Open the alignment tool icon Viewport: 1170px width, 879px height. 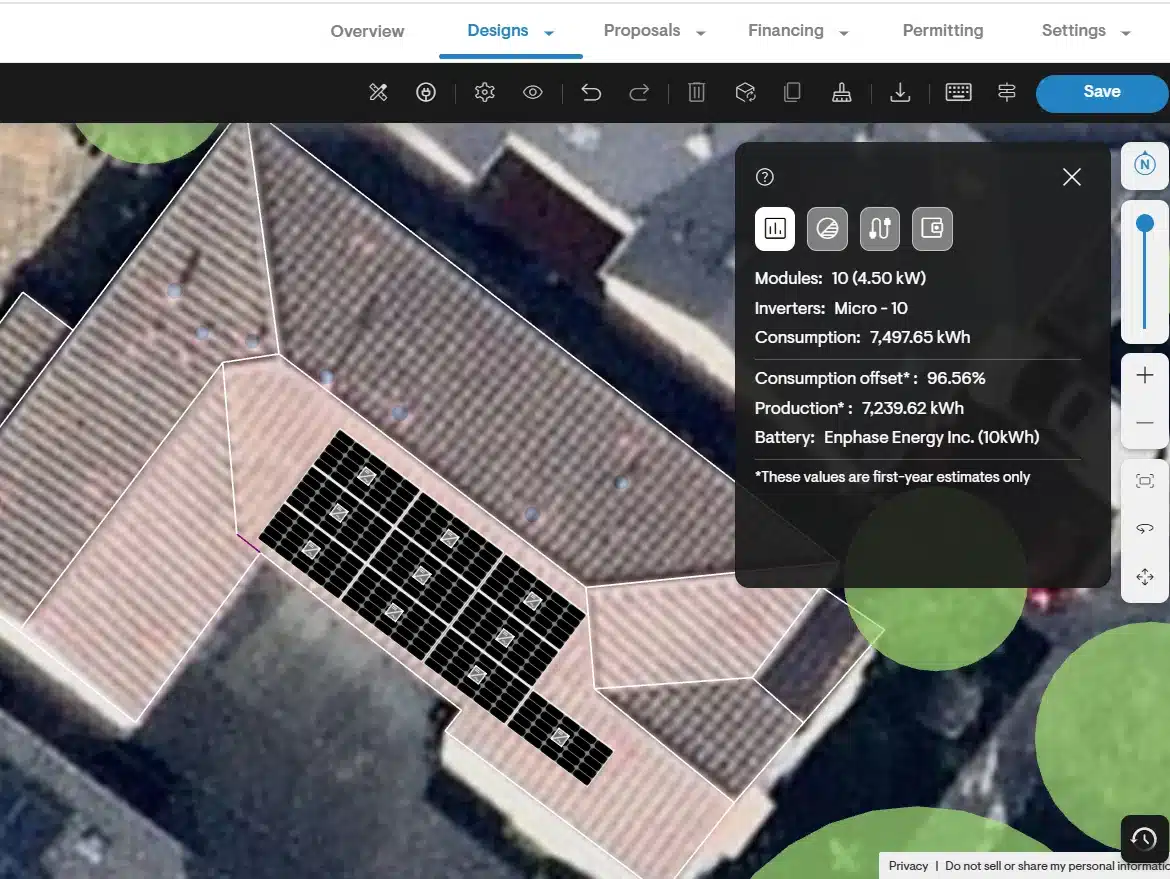click(1007, 92)
